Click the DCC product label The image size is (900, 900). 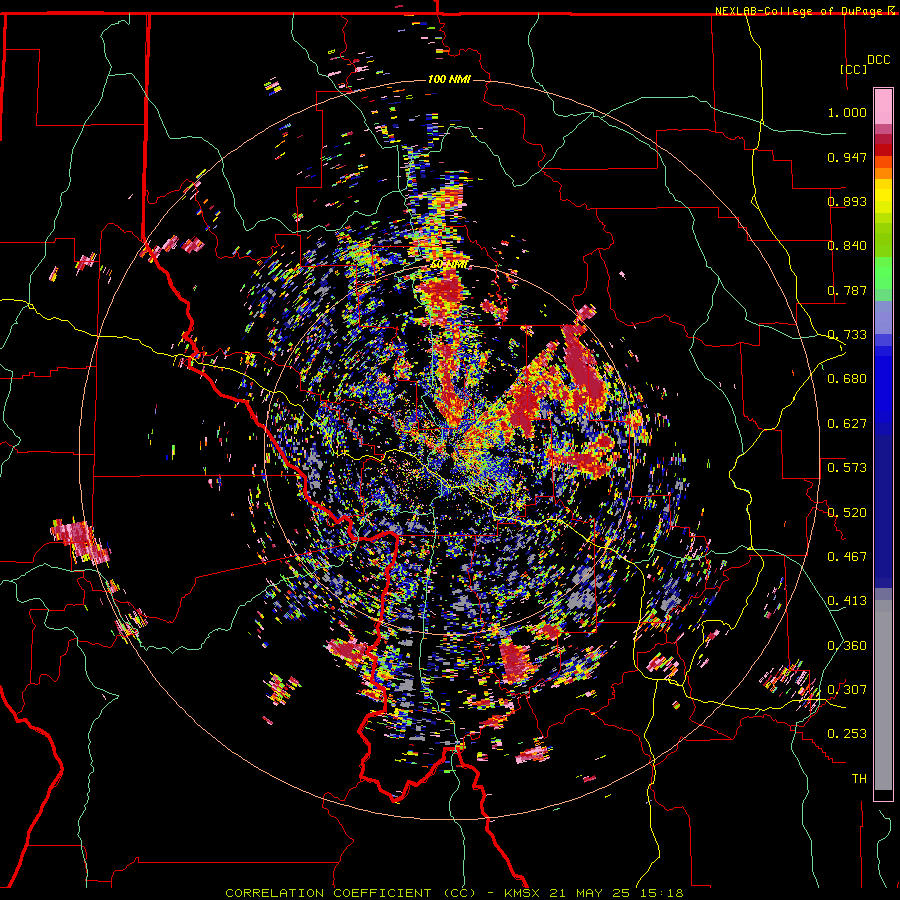[x=878, y=60]
